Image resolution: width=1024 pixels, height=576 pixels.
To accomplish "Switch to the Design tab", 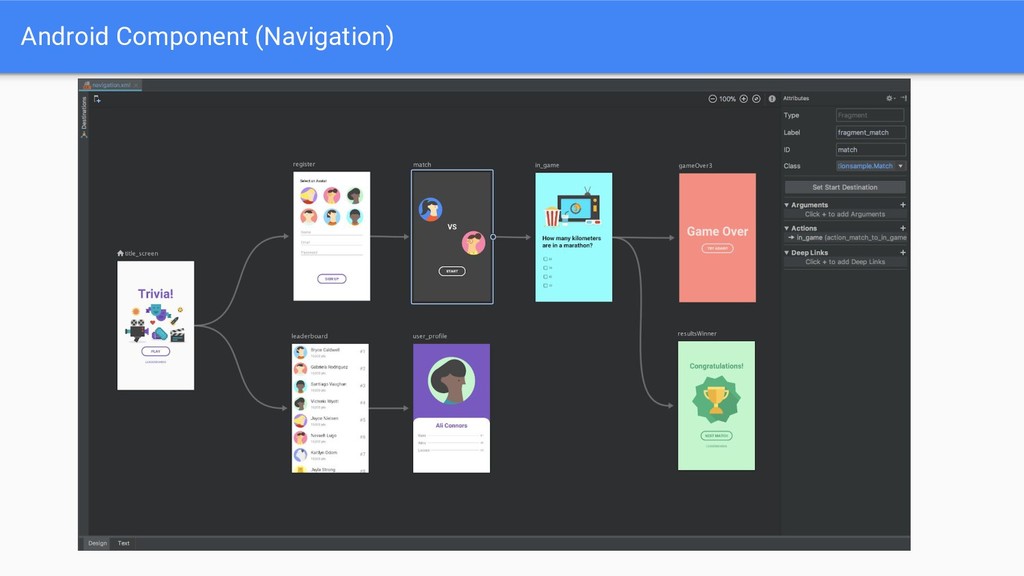I will tap(97, 543).
